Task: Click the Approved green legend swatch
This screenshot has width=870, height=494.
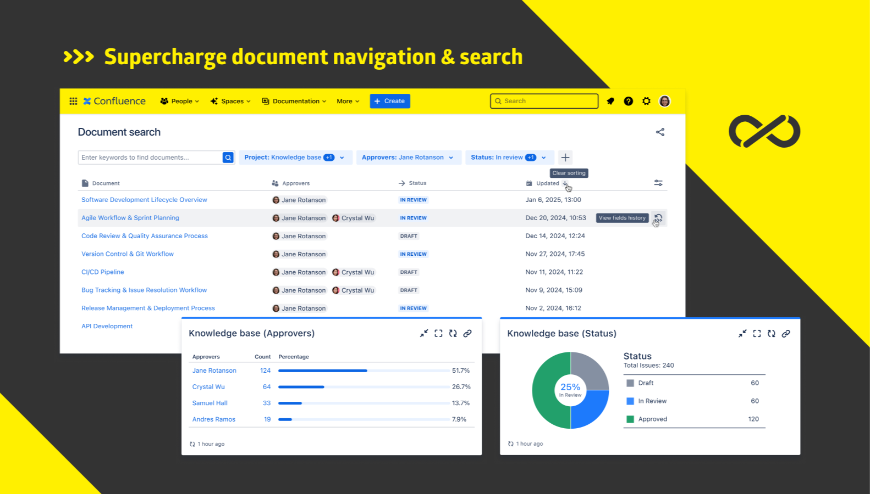Action: (x=630, y=420)
